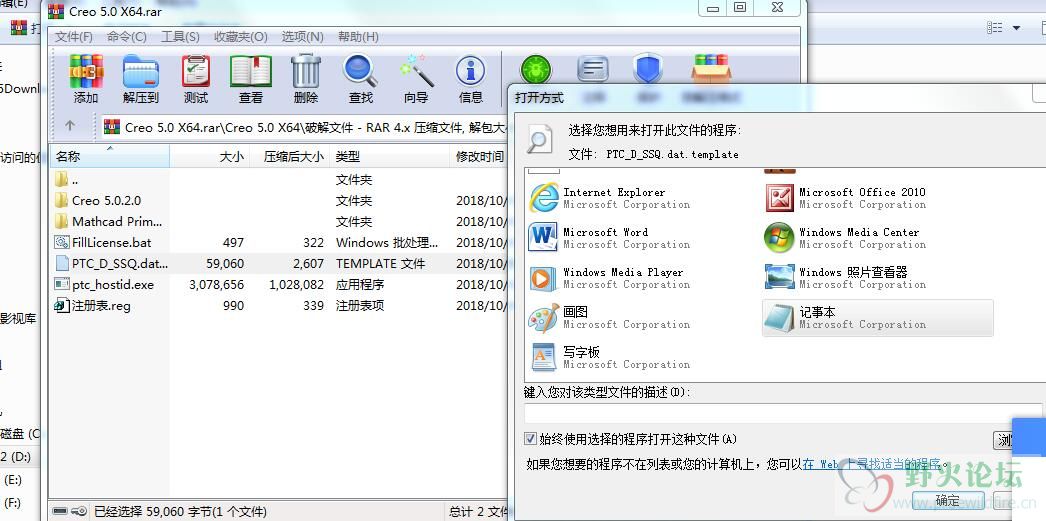Select Windows Media Center program
This screenshot has width=1046, height=521.
click(x=846, y=238)
